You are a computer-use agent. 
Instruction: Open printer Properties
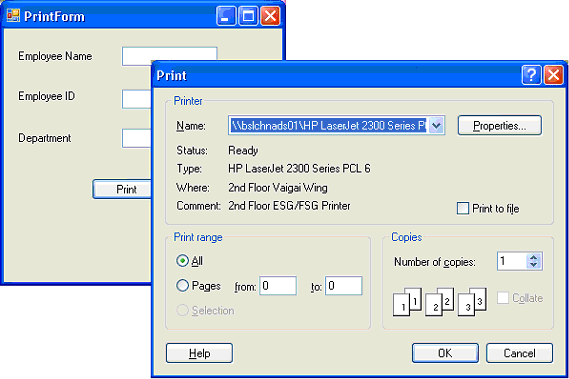point(500,126)
